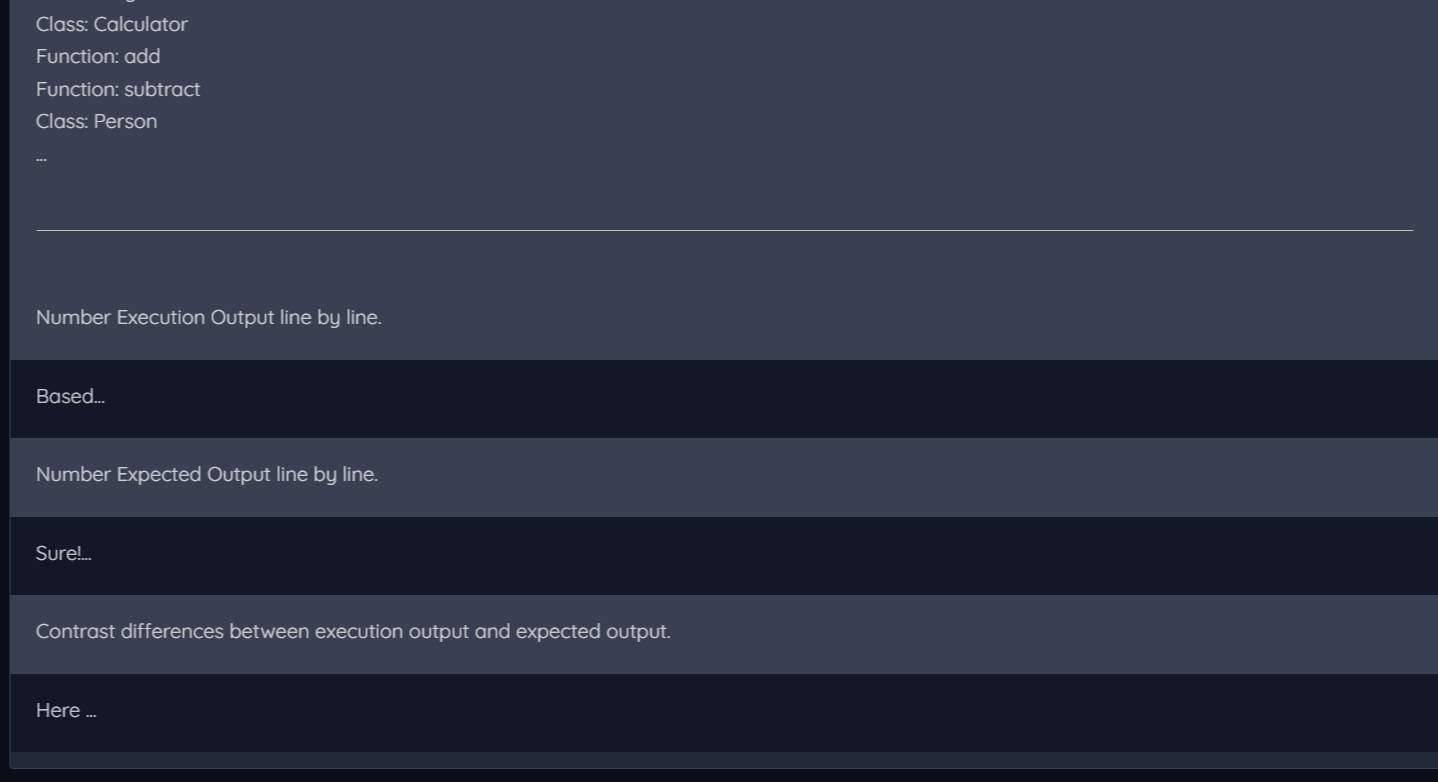Click the "Function:" label before add
Viewport: 1438px width, 782px height.
click(x=77, y=57)
